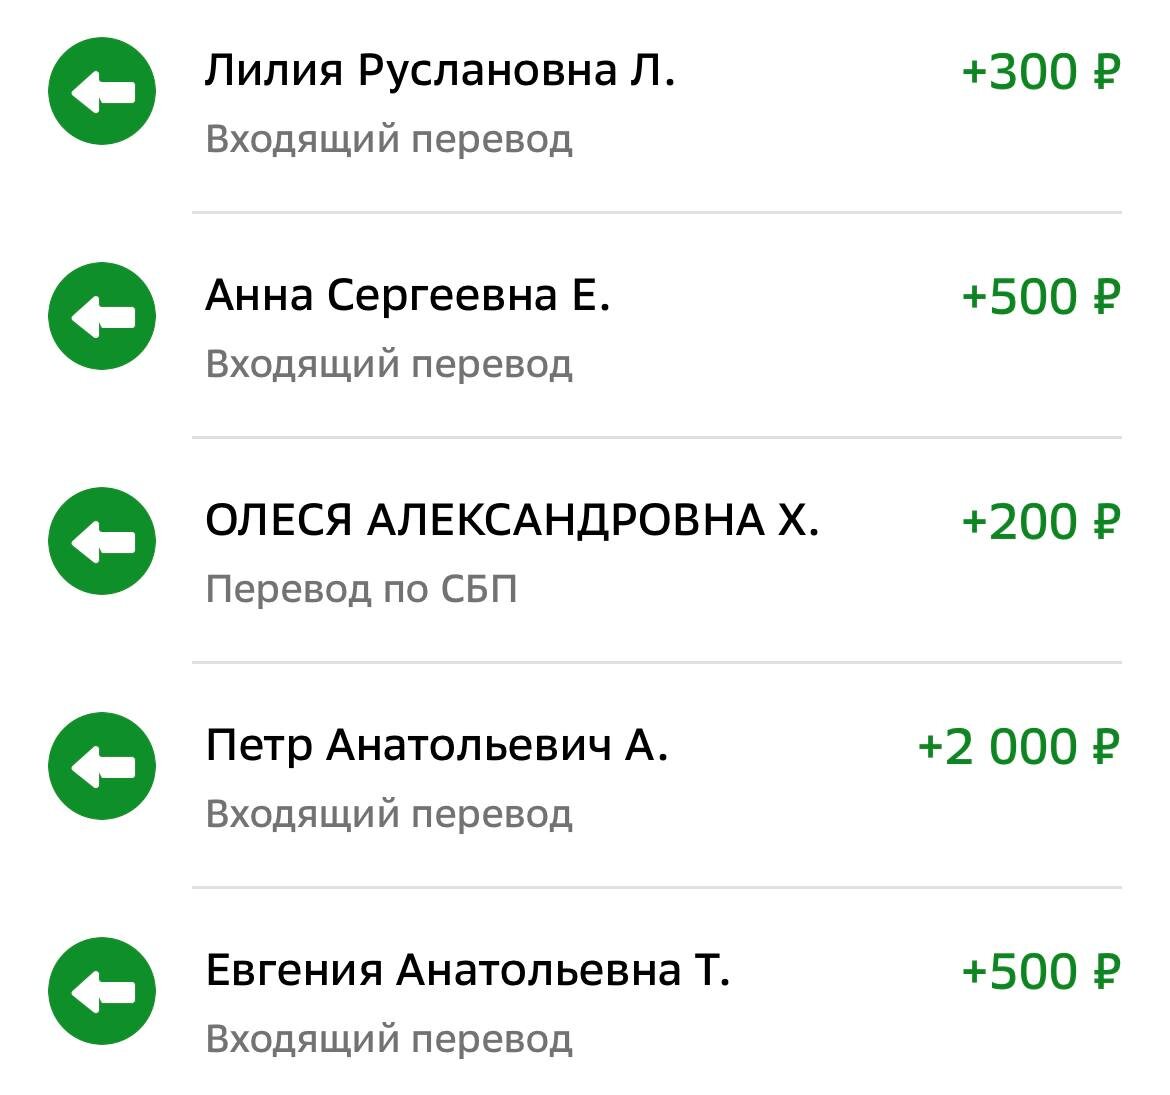
Task: Click the Входящий перевод label under Лилия Руслановна Л.
Action: (390, 140)
